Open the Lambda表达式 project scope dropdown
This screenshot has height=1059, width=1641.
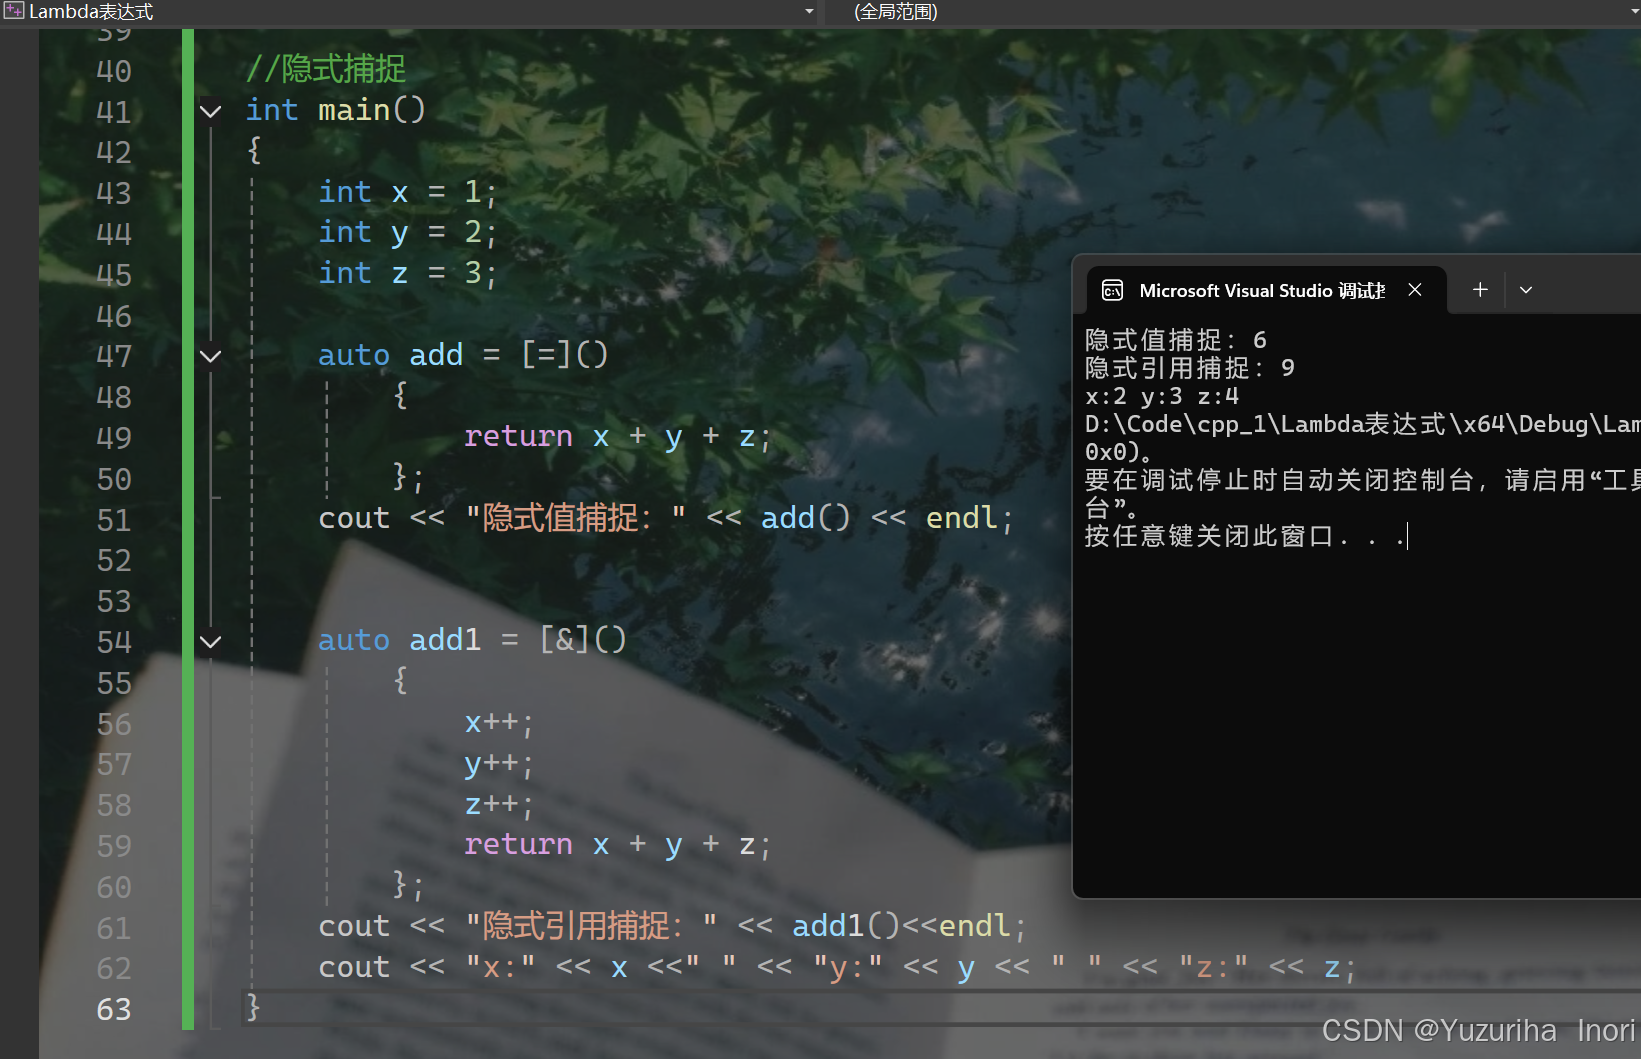pos(809,12)
